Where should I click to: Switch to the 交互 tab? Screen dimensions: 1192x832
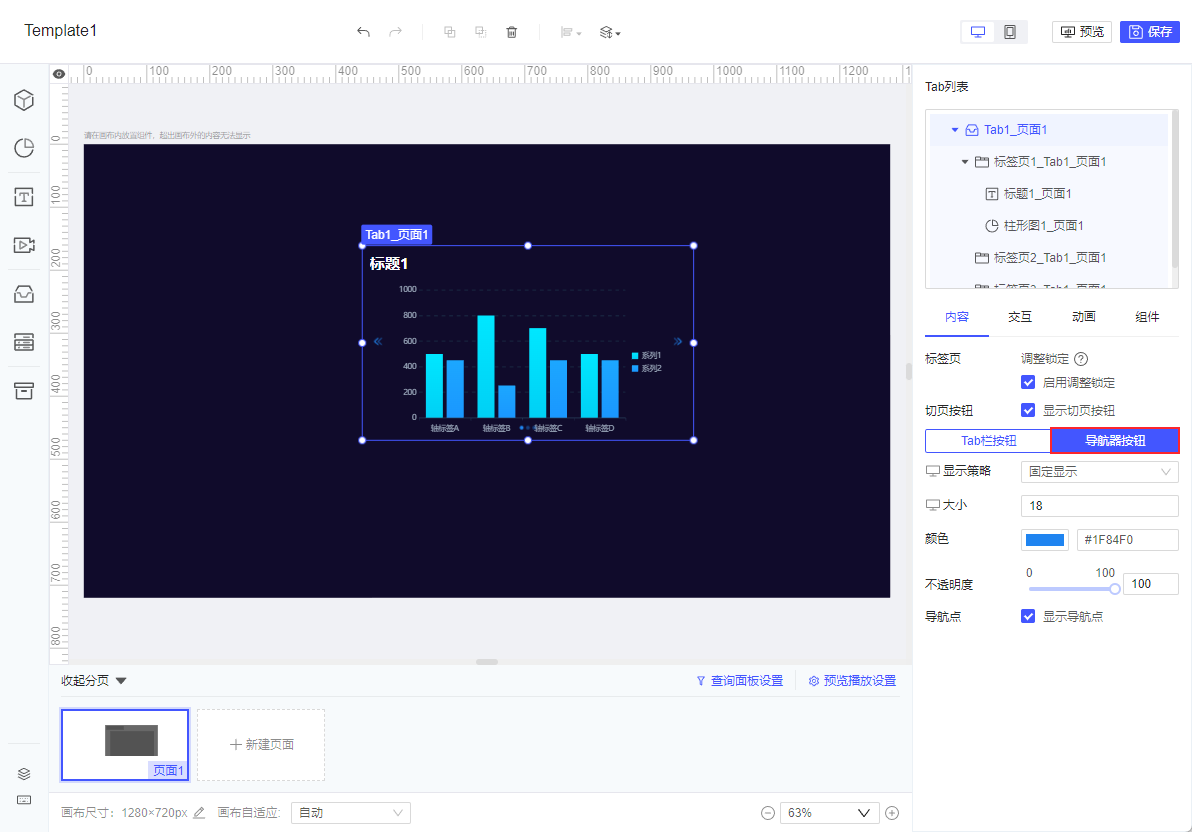pyautogui.click(x=1020, y=317)
